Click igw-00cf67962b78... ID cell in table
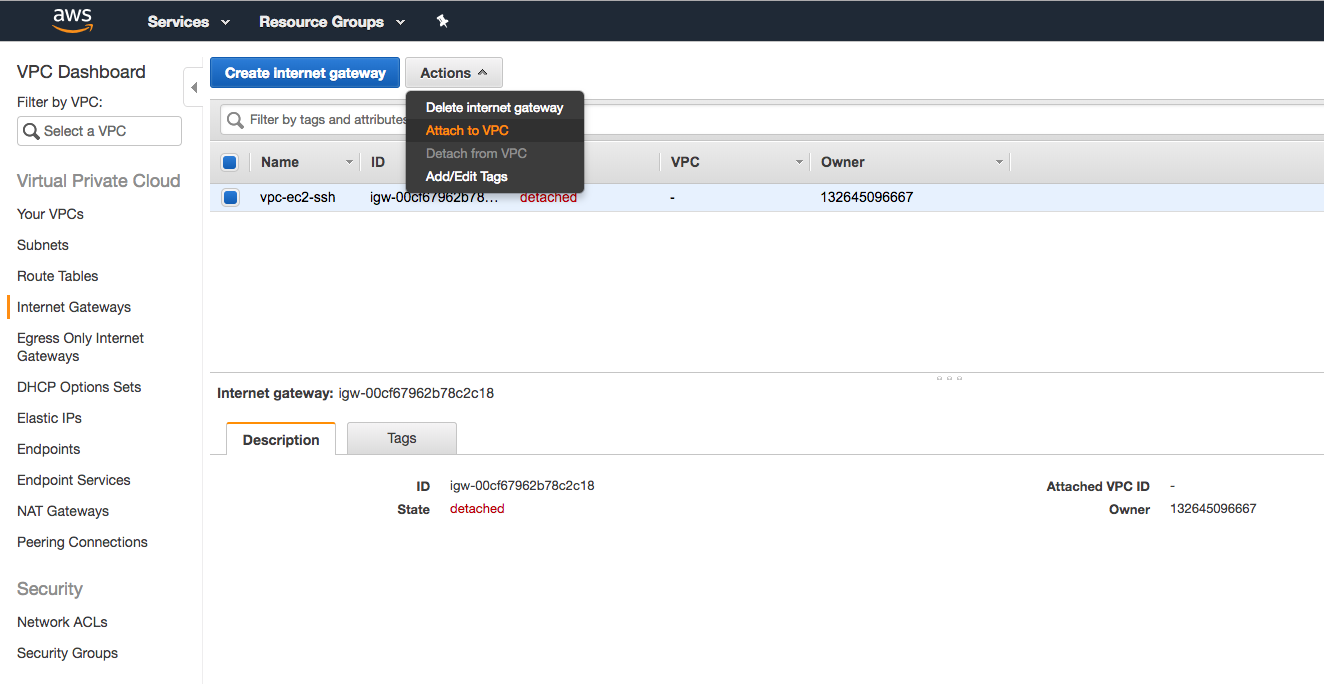This screenshot has height=684, width=1324. [434, 197]
